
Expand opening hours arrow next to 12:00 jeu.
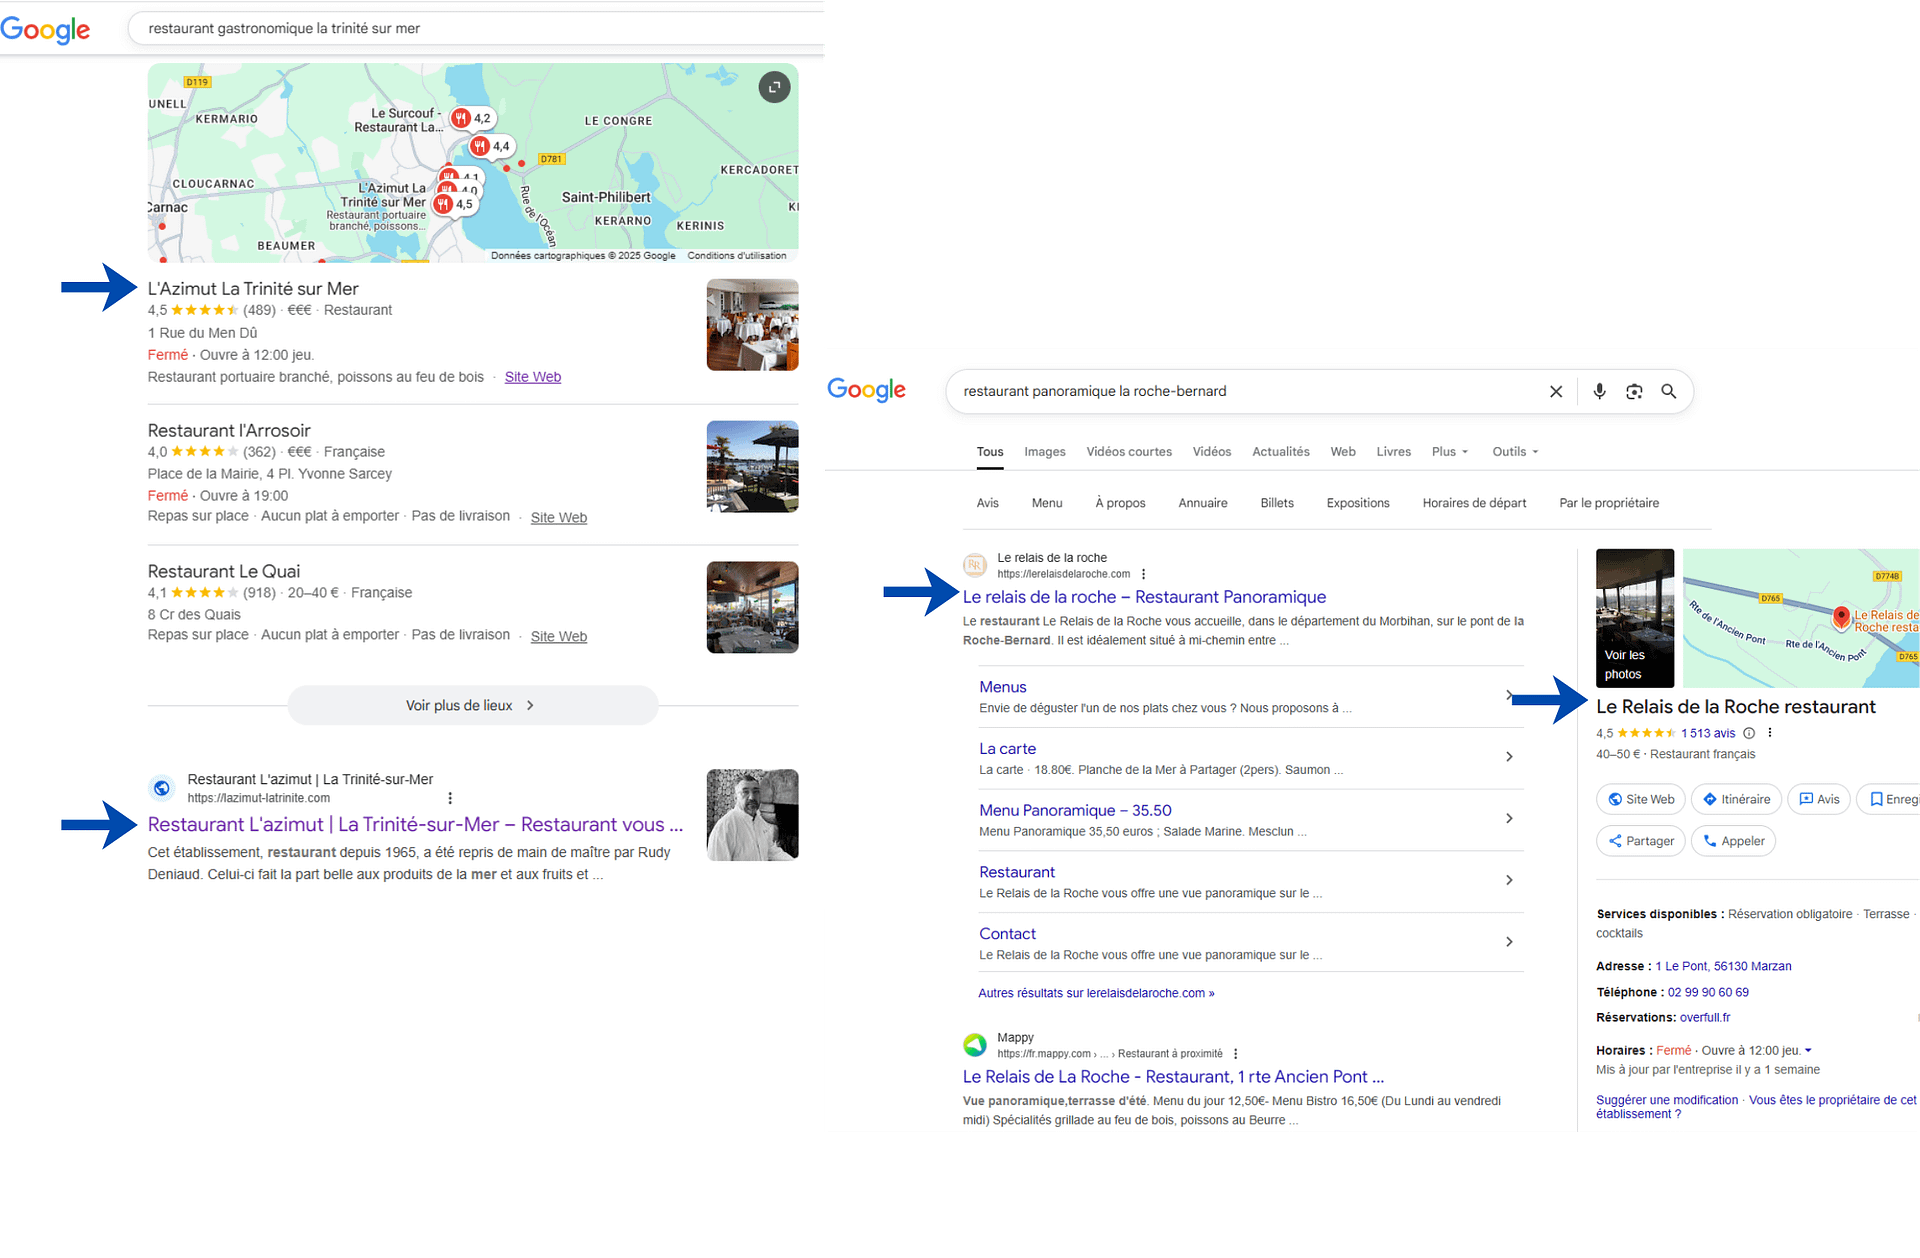coord(1808,1050)
